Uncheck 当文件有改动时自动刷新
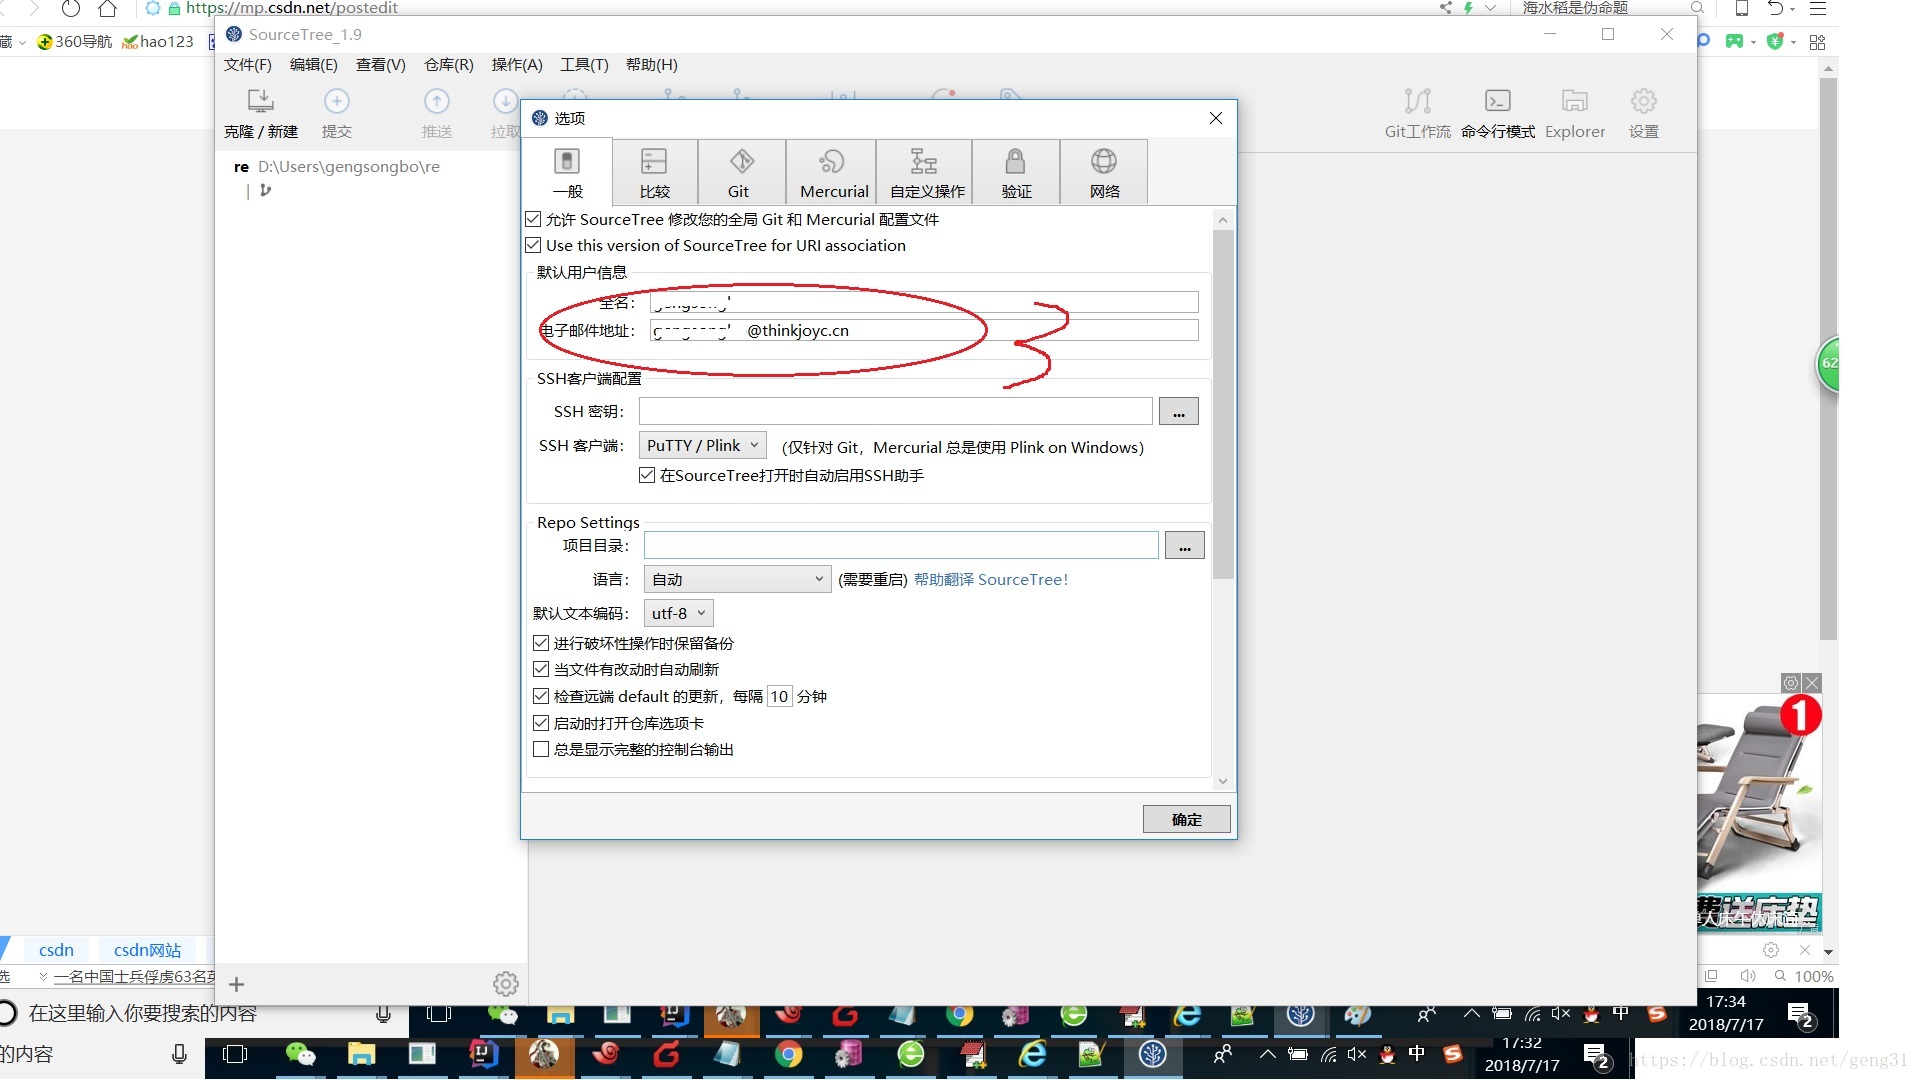Viewport: 1920px width, 1080px height. (x=541, y=669)
